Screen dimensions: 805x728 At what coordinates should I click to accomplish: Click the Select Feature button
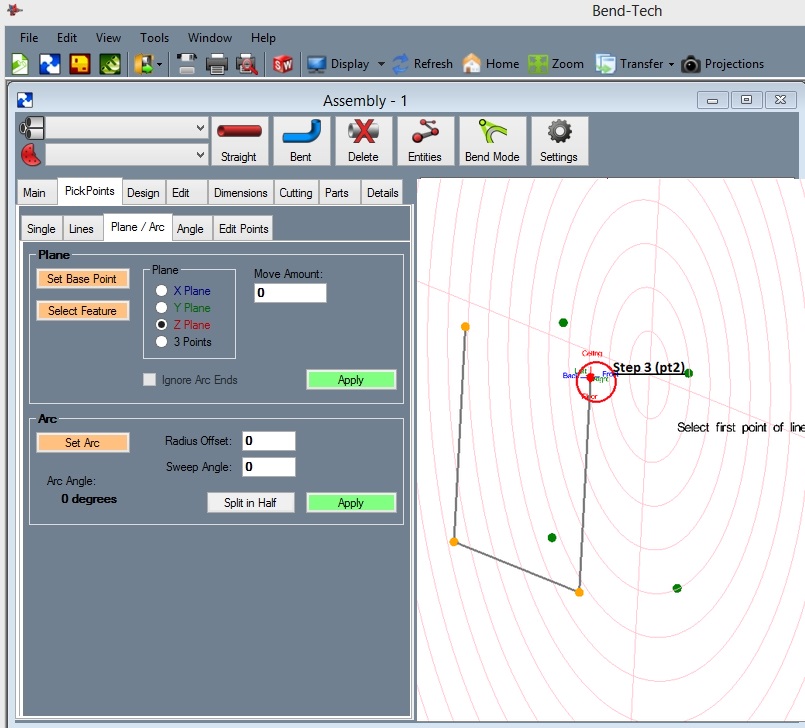pyautogui.click(x=82, y=311)
